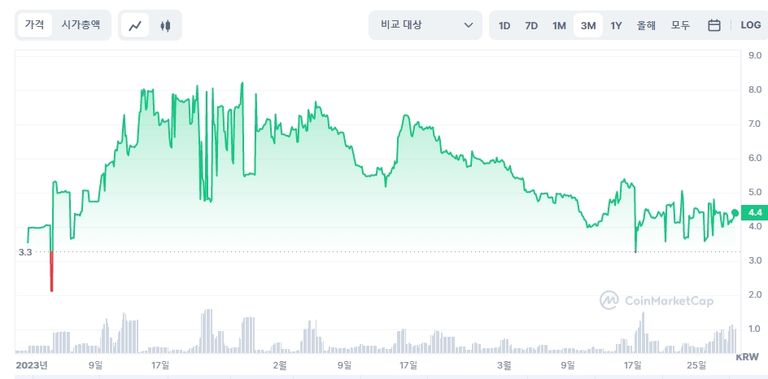Expand the chevron beside 비교 대상
Image resolution: width=768 pixels, height=379 pixels.
[x=468, y=25]
